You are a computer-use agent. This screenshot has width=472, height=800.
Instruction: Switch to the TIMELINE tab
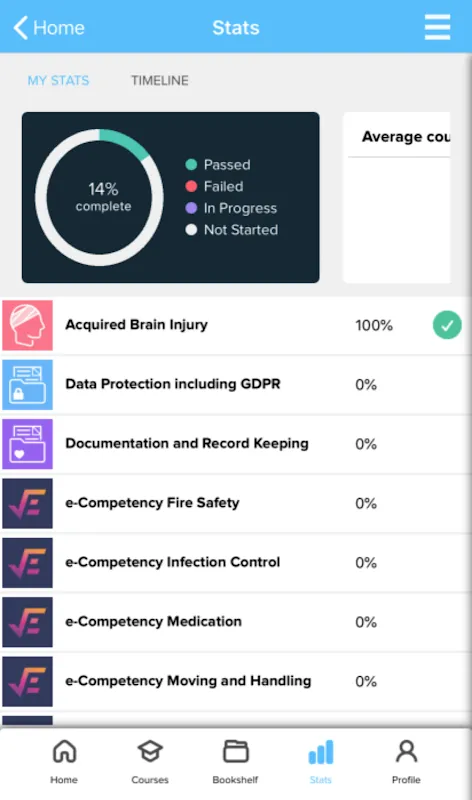[160, 81]
